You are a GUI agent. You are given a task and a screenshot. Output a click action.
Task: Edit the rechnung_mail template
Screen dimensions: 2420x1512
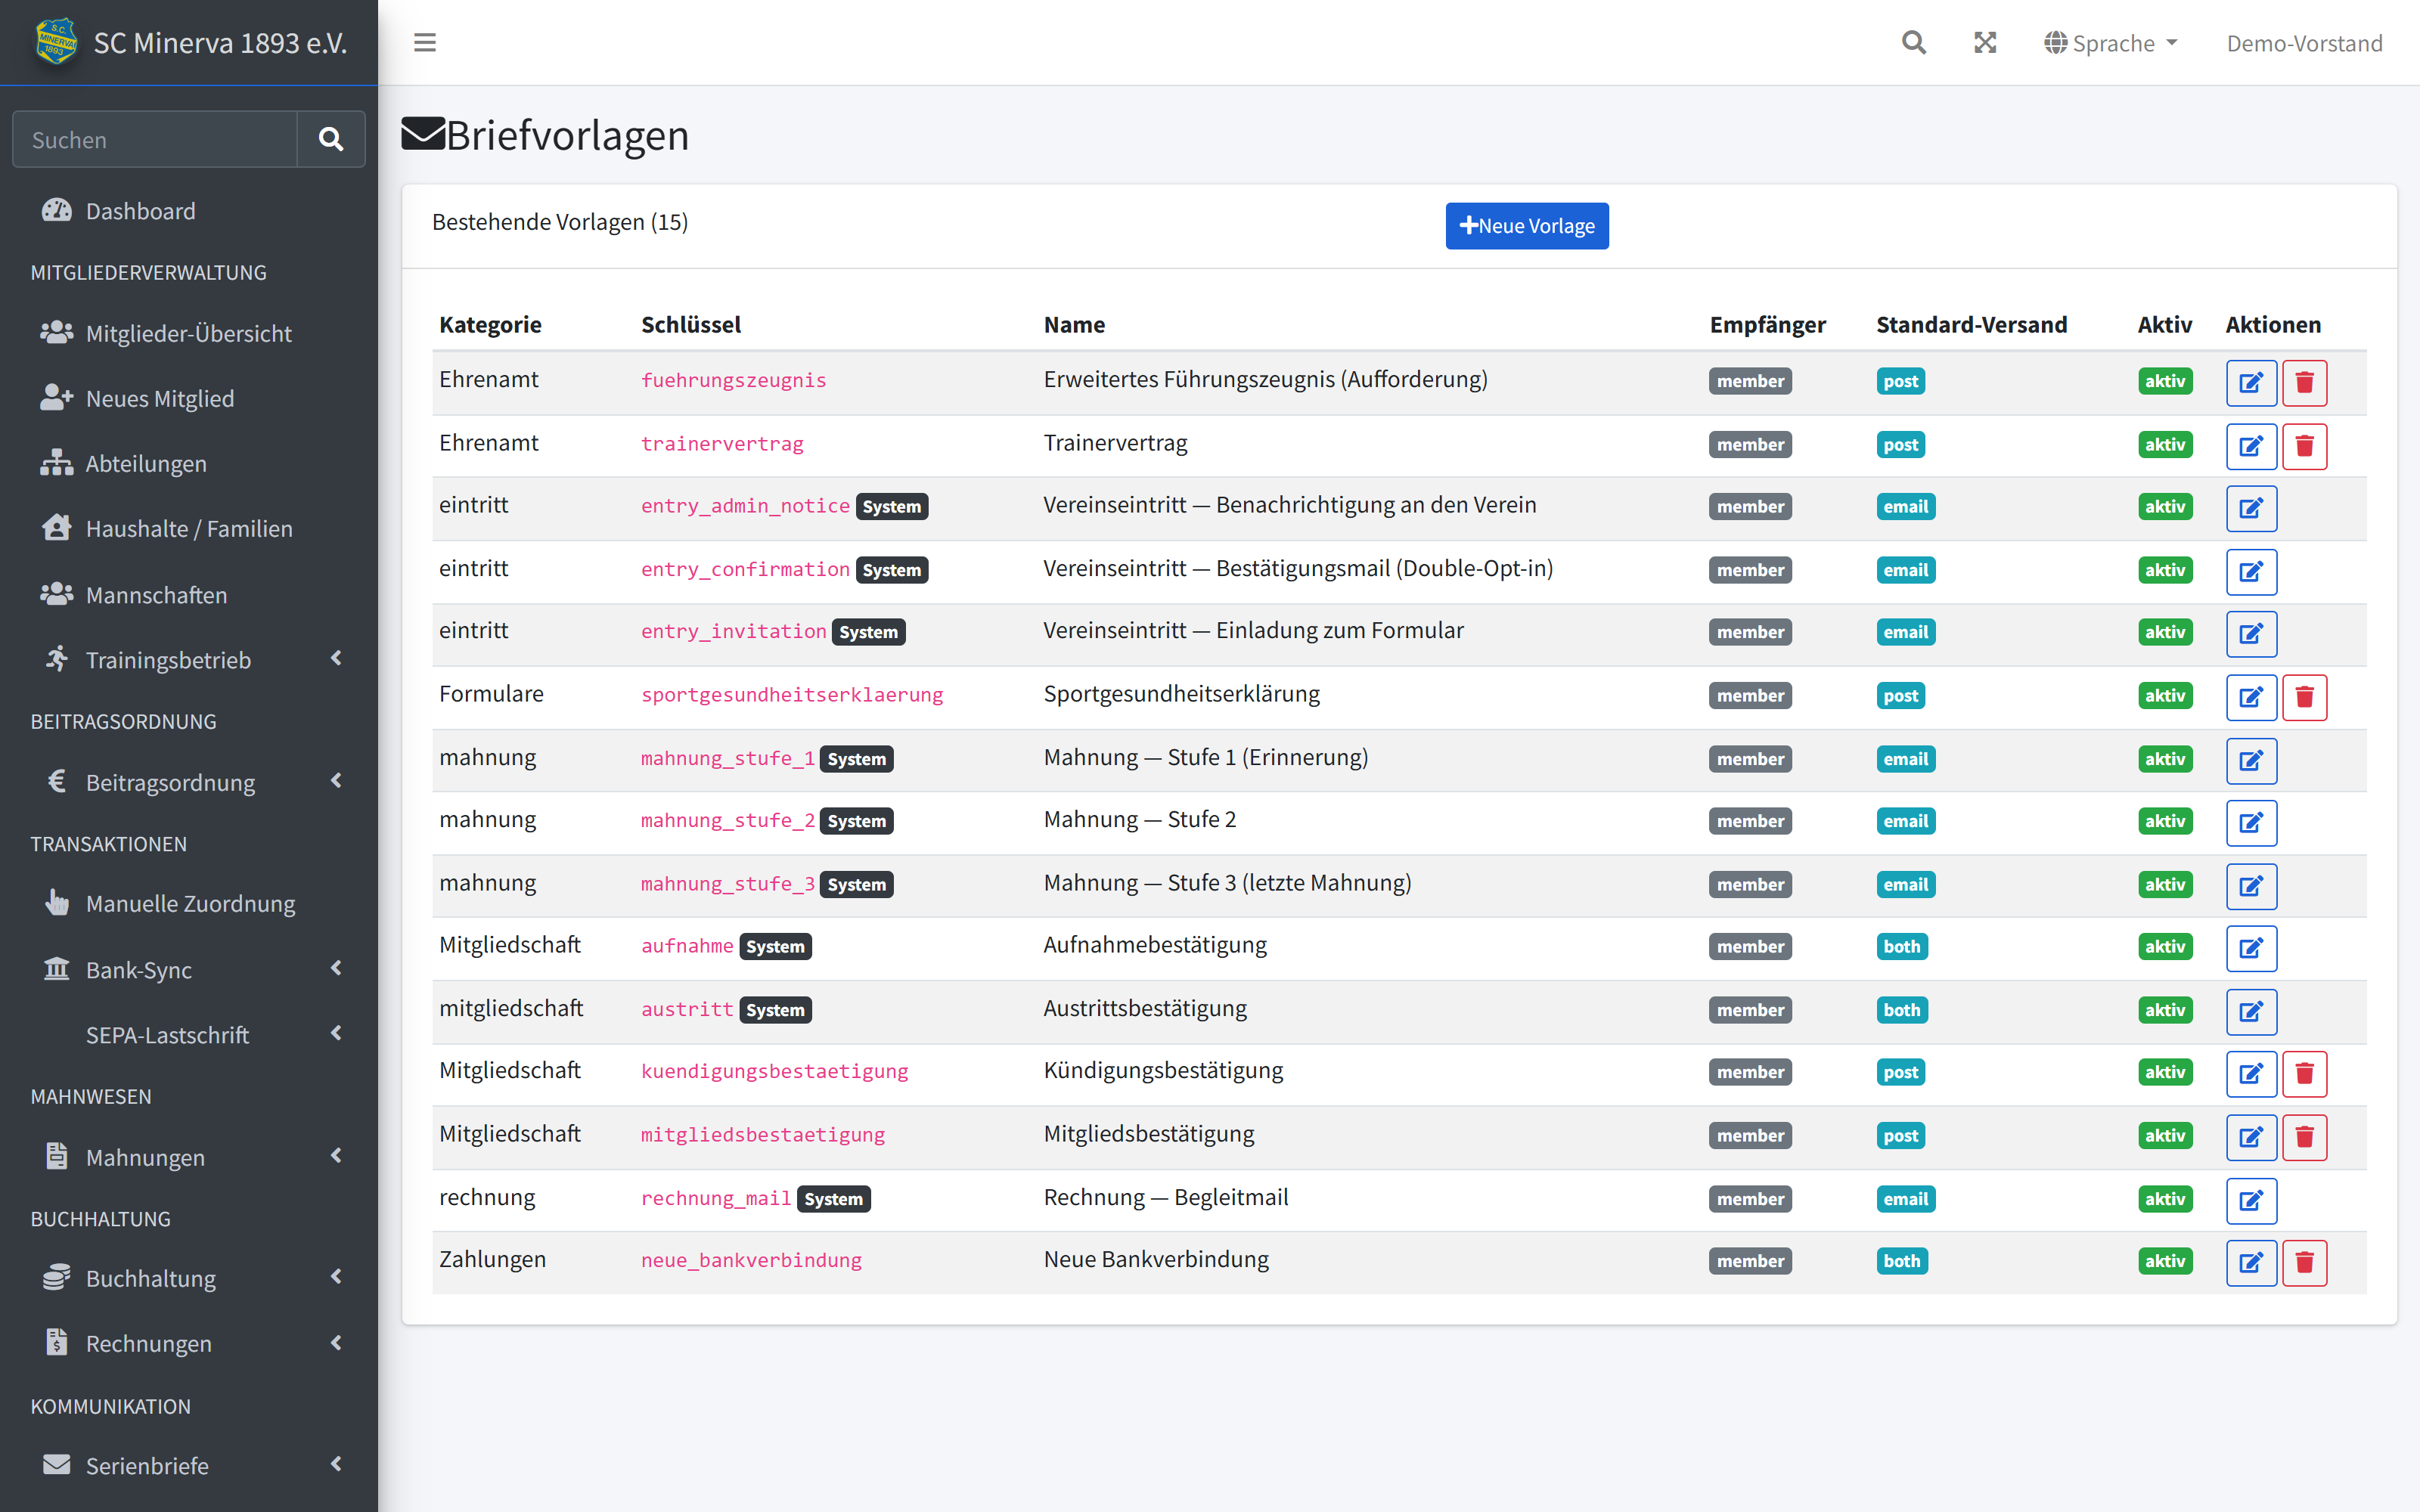[x=2251, y=1200]
